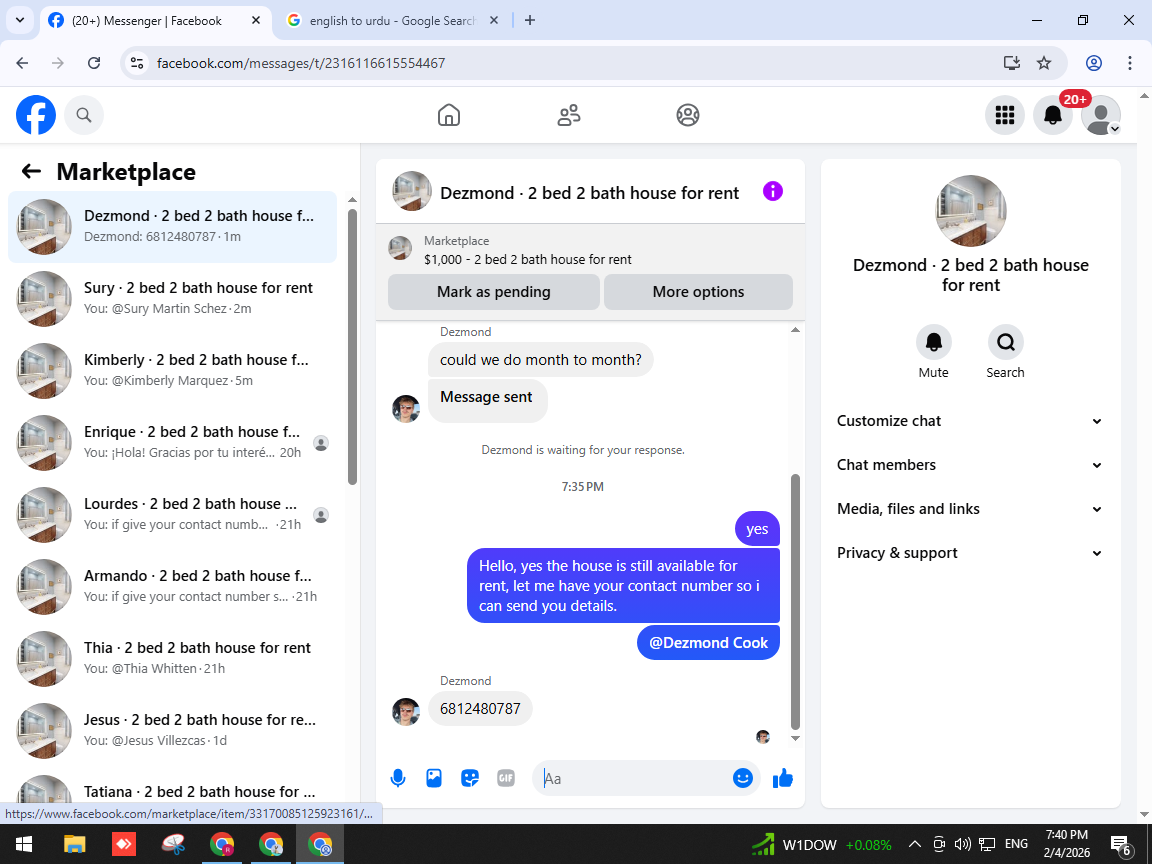Close the Google Search tab

point(494,21)
